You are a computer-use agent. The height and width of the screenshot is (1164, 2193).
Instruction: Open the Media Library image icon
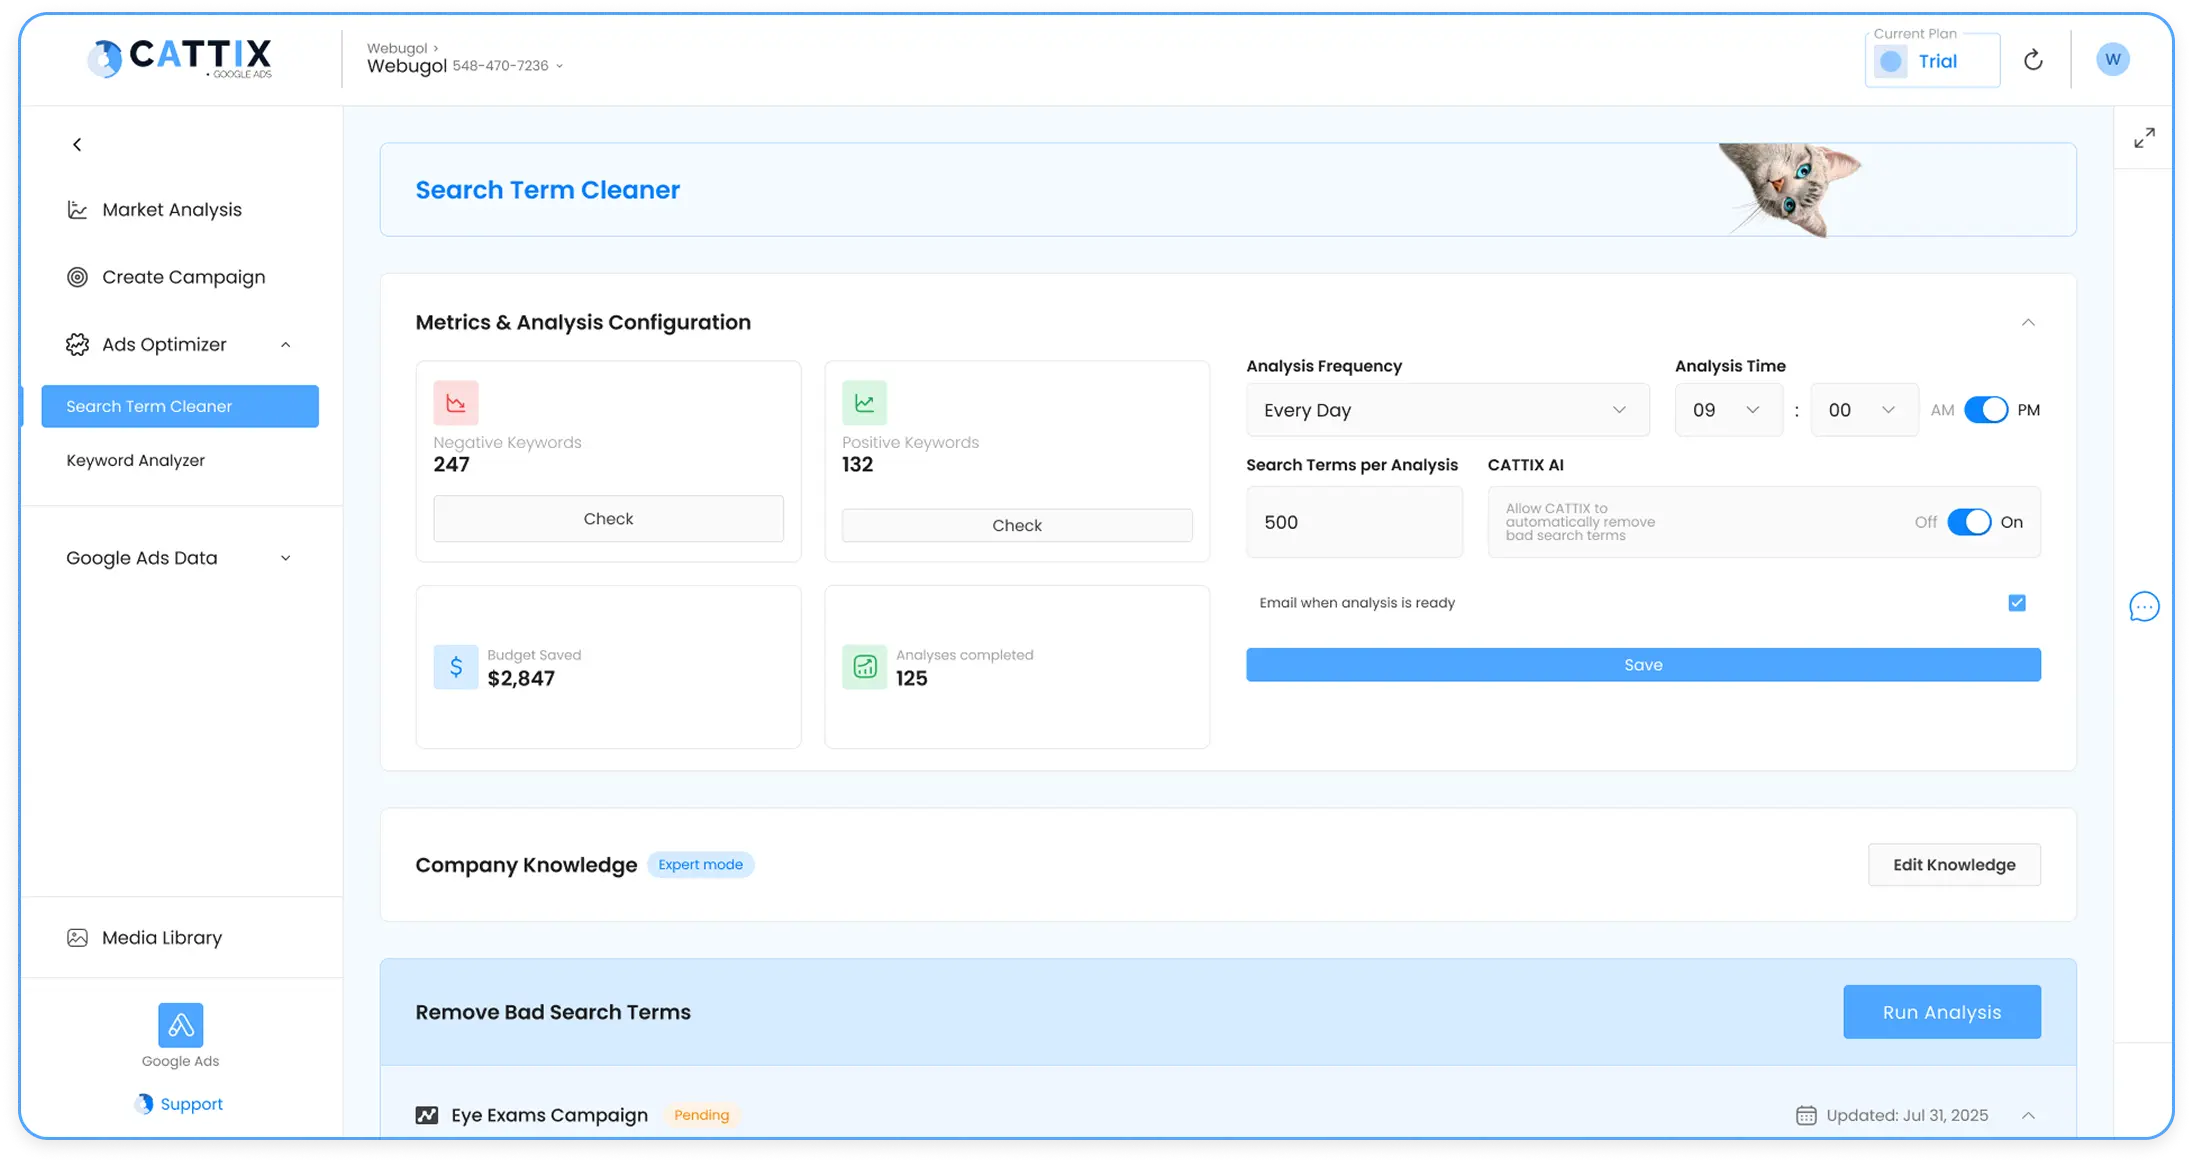[78, 937]
